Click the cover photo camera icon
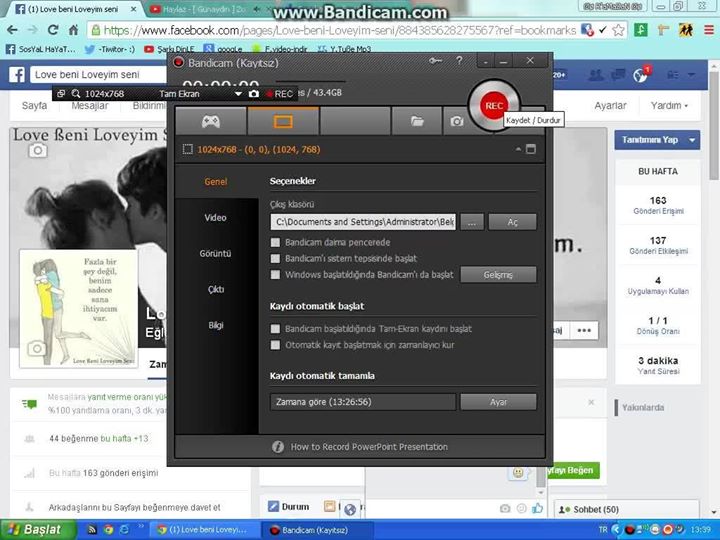Viewport: 720px width, 540px height. click(x=38, y=150)
